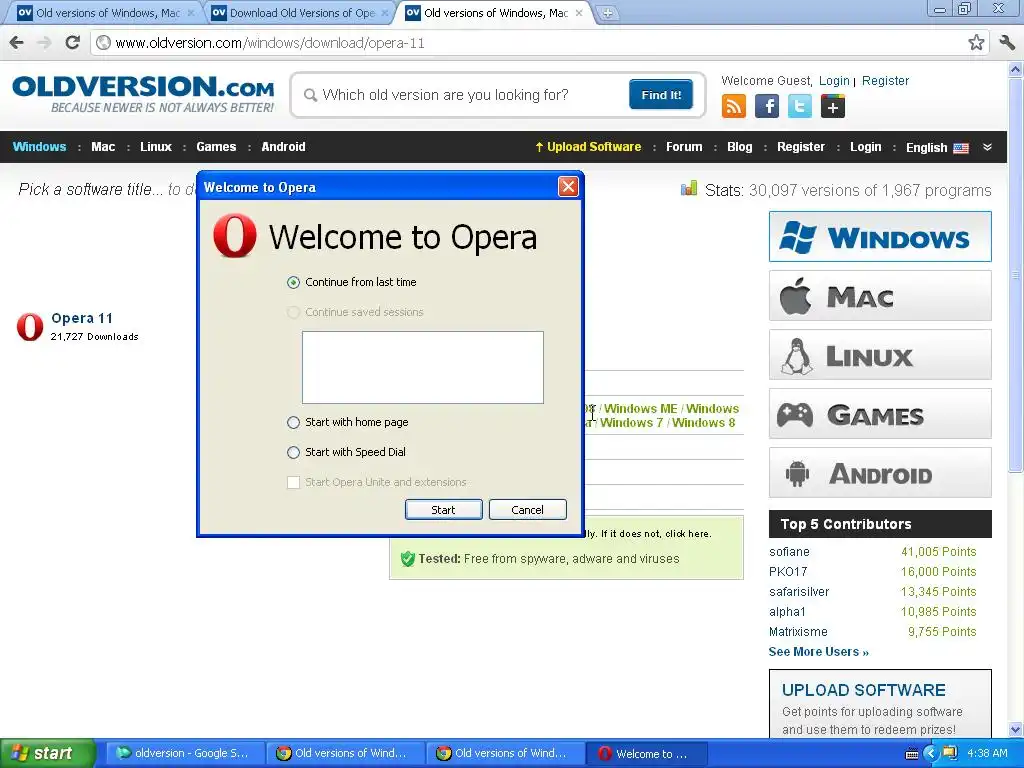This screenshot has height=768, width=1024.
Task: Open Twitter icon in header
Action: [799, 106]
